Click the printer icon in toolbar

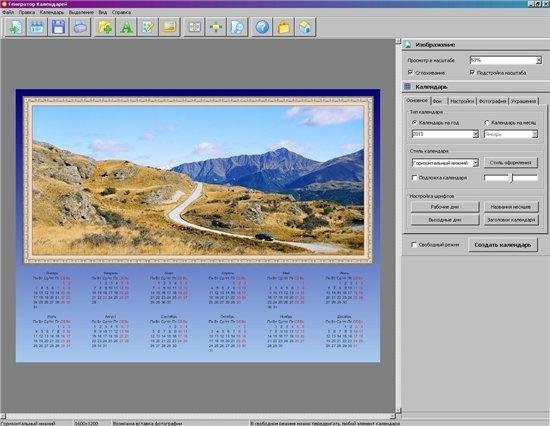(x=80, y=27)
